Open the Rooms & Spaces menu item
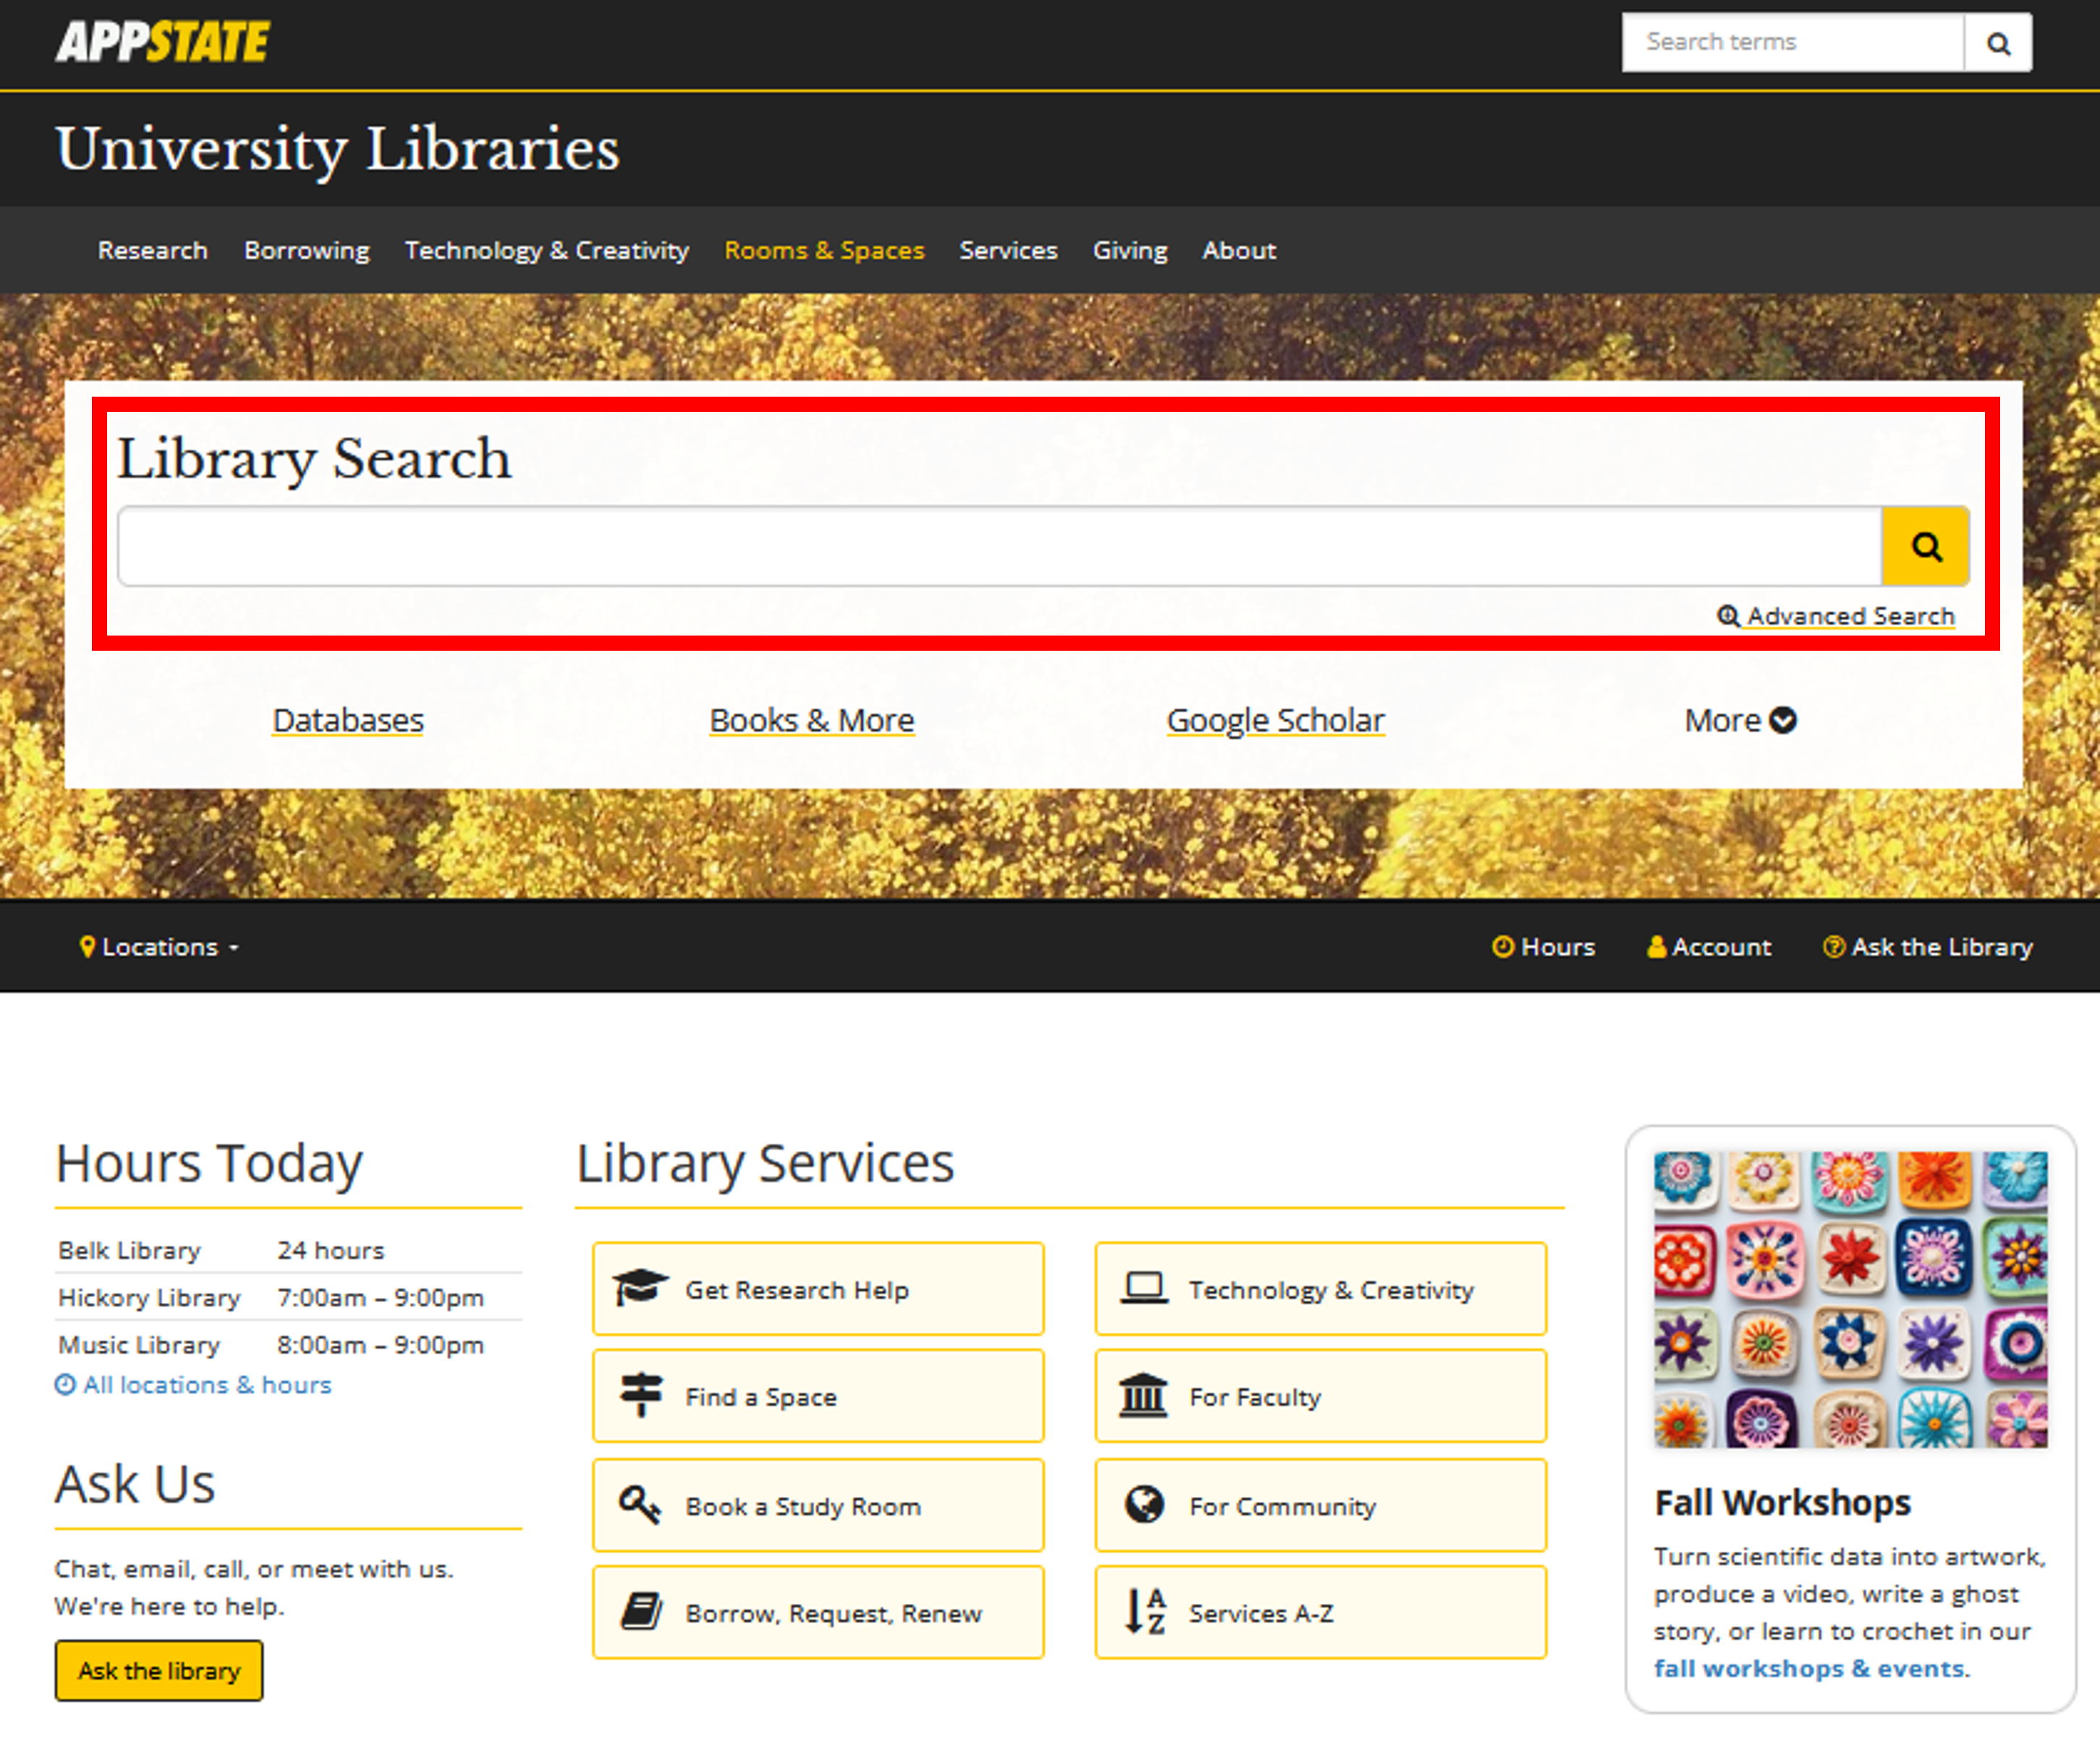 tap(824, 250)
